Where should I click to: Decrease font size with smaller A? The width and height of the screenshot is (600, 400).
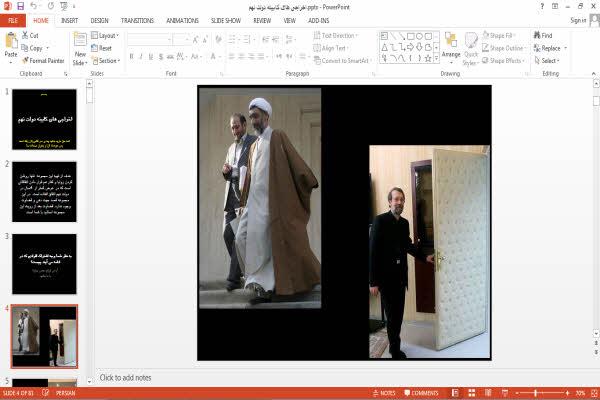point(205,39)
